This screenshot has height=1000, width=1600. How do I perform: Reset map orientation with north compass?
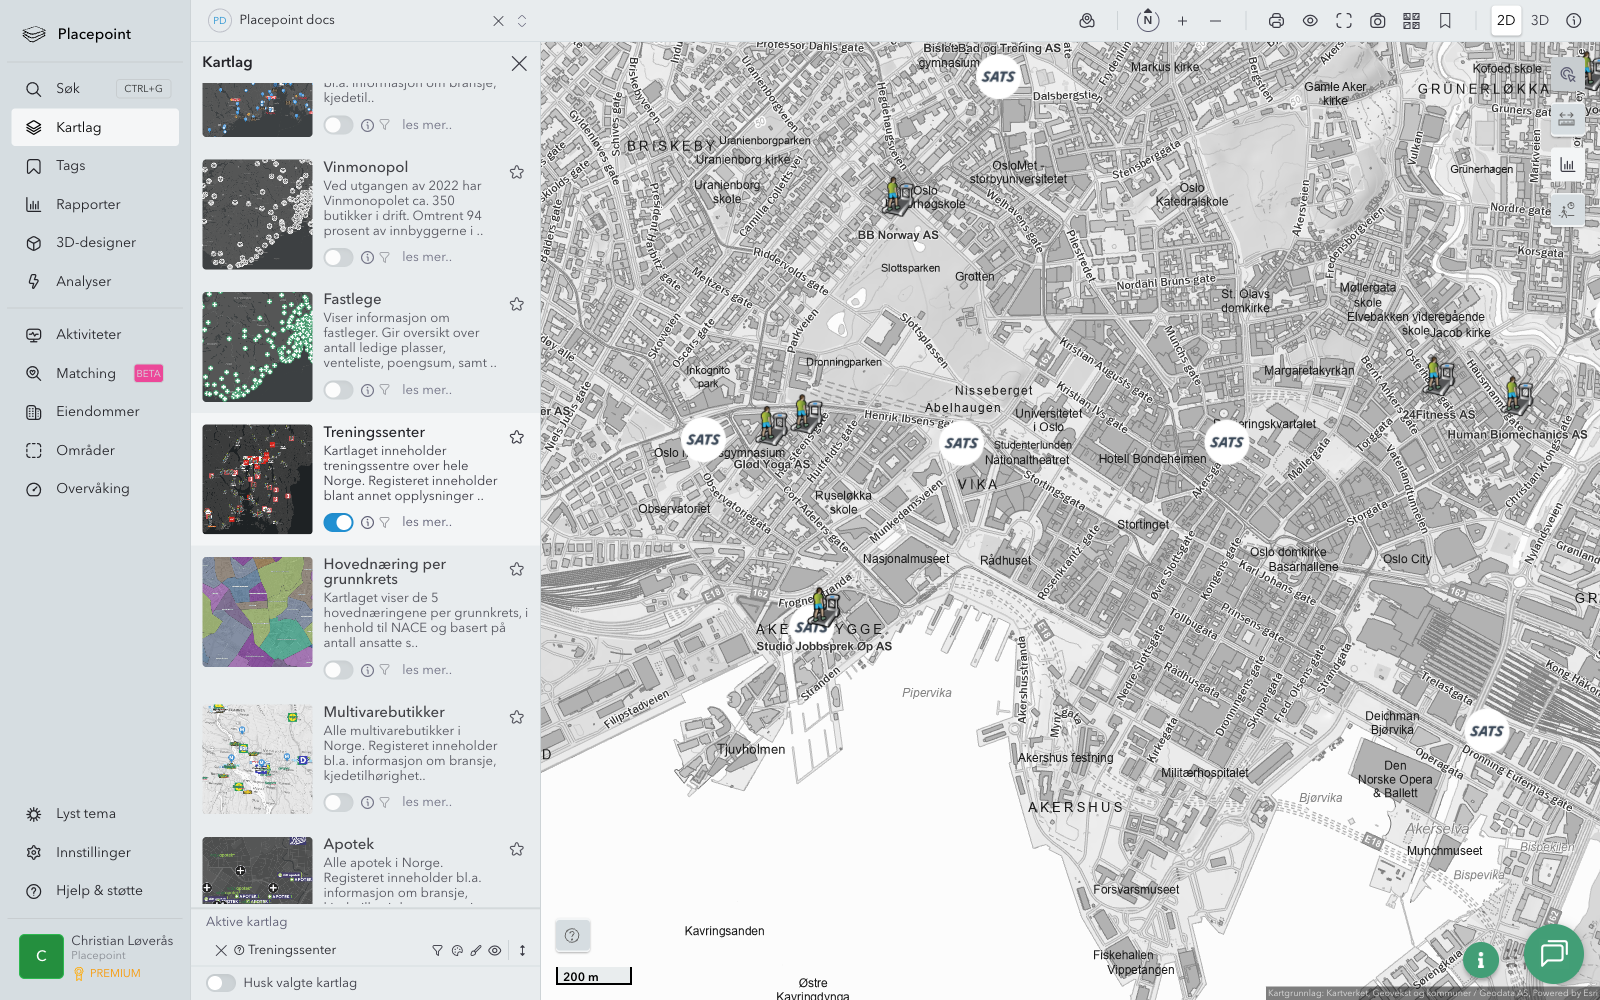pyautogui.click(x=1148, y=21)
